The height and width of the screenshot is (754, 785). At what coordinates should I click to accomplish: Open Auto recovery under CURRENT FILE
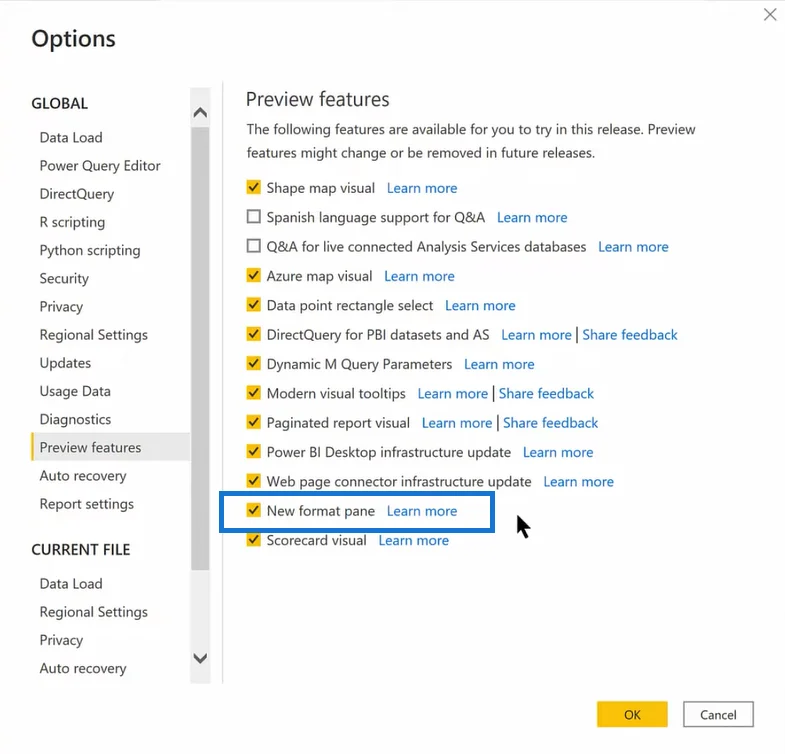click(x=83, y=669)
